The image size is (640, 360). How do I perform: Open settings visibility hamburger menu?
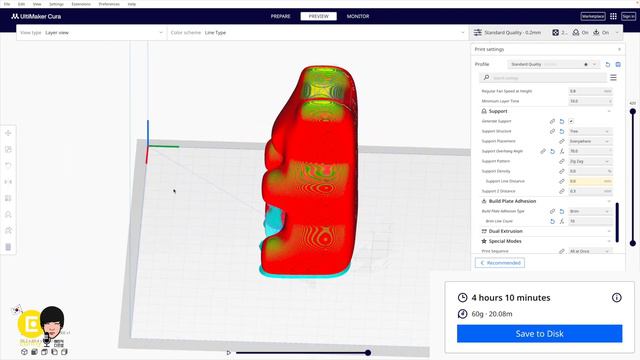click(613, 78)
